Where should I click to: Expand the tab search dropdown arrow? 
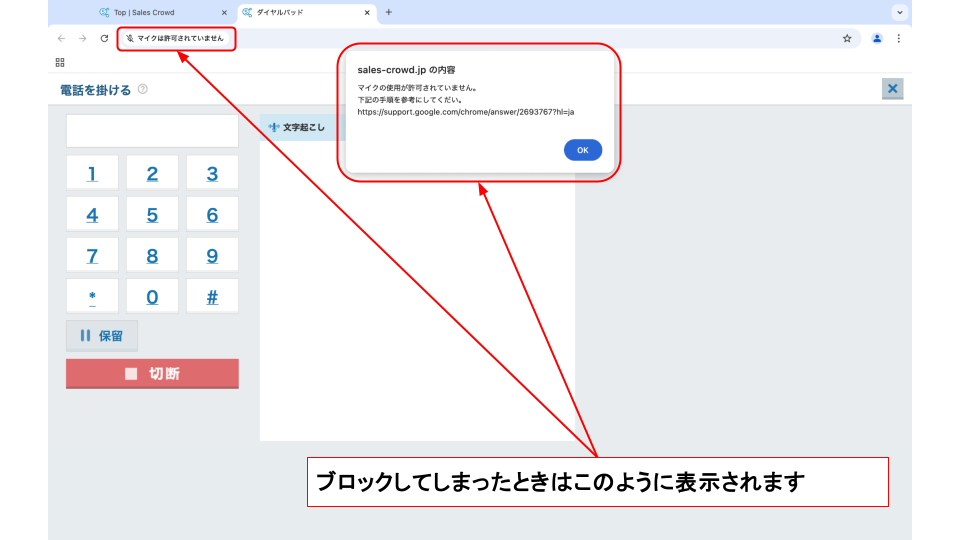pos(900,12)
